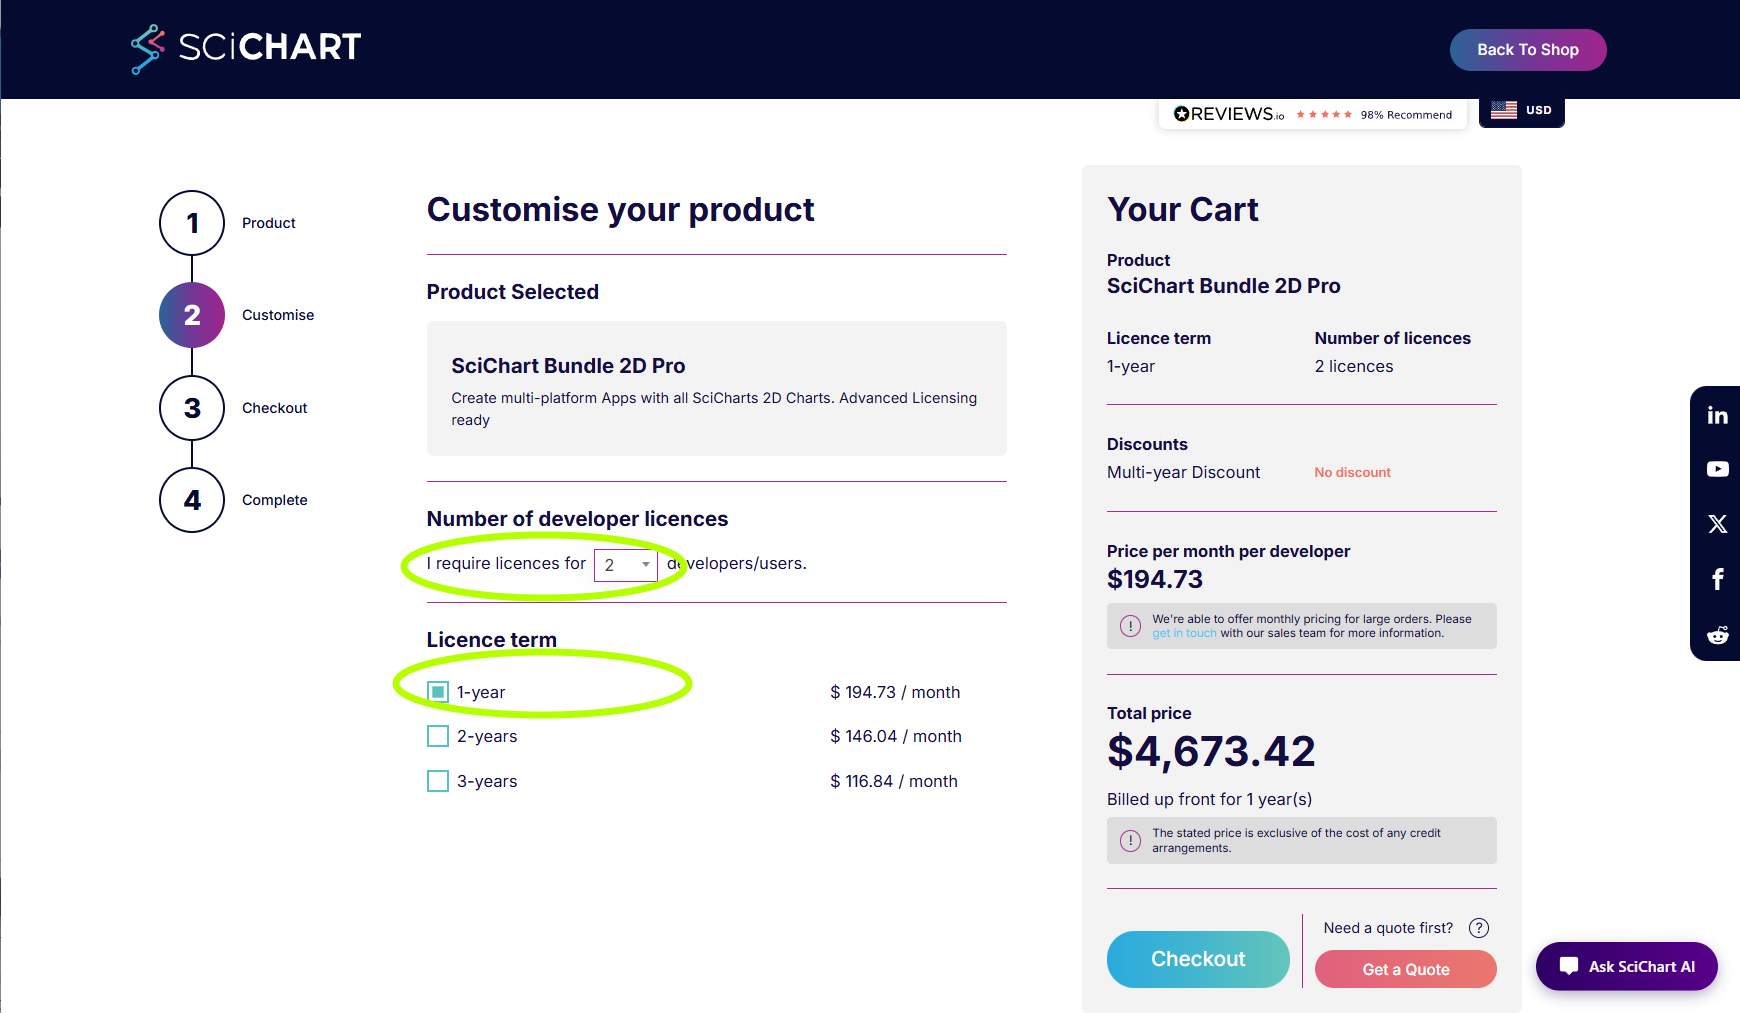Image resolution: width=1740 pixels, height=1013 pixels.
Task: Go to step 1 Product
Action: click(192, 223)
